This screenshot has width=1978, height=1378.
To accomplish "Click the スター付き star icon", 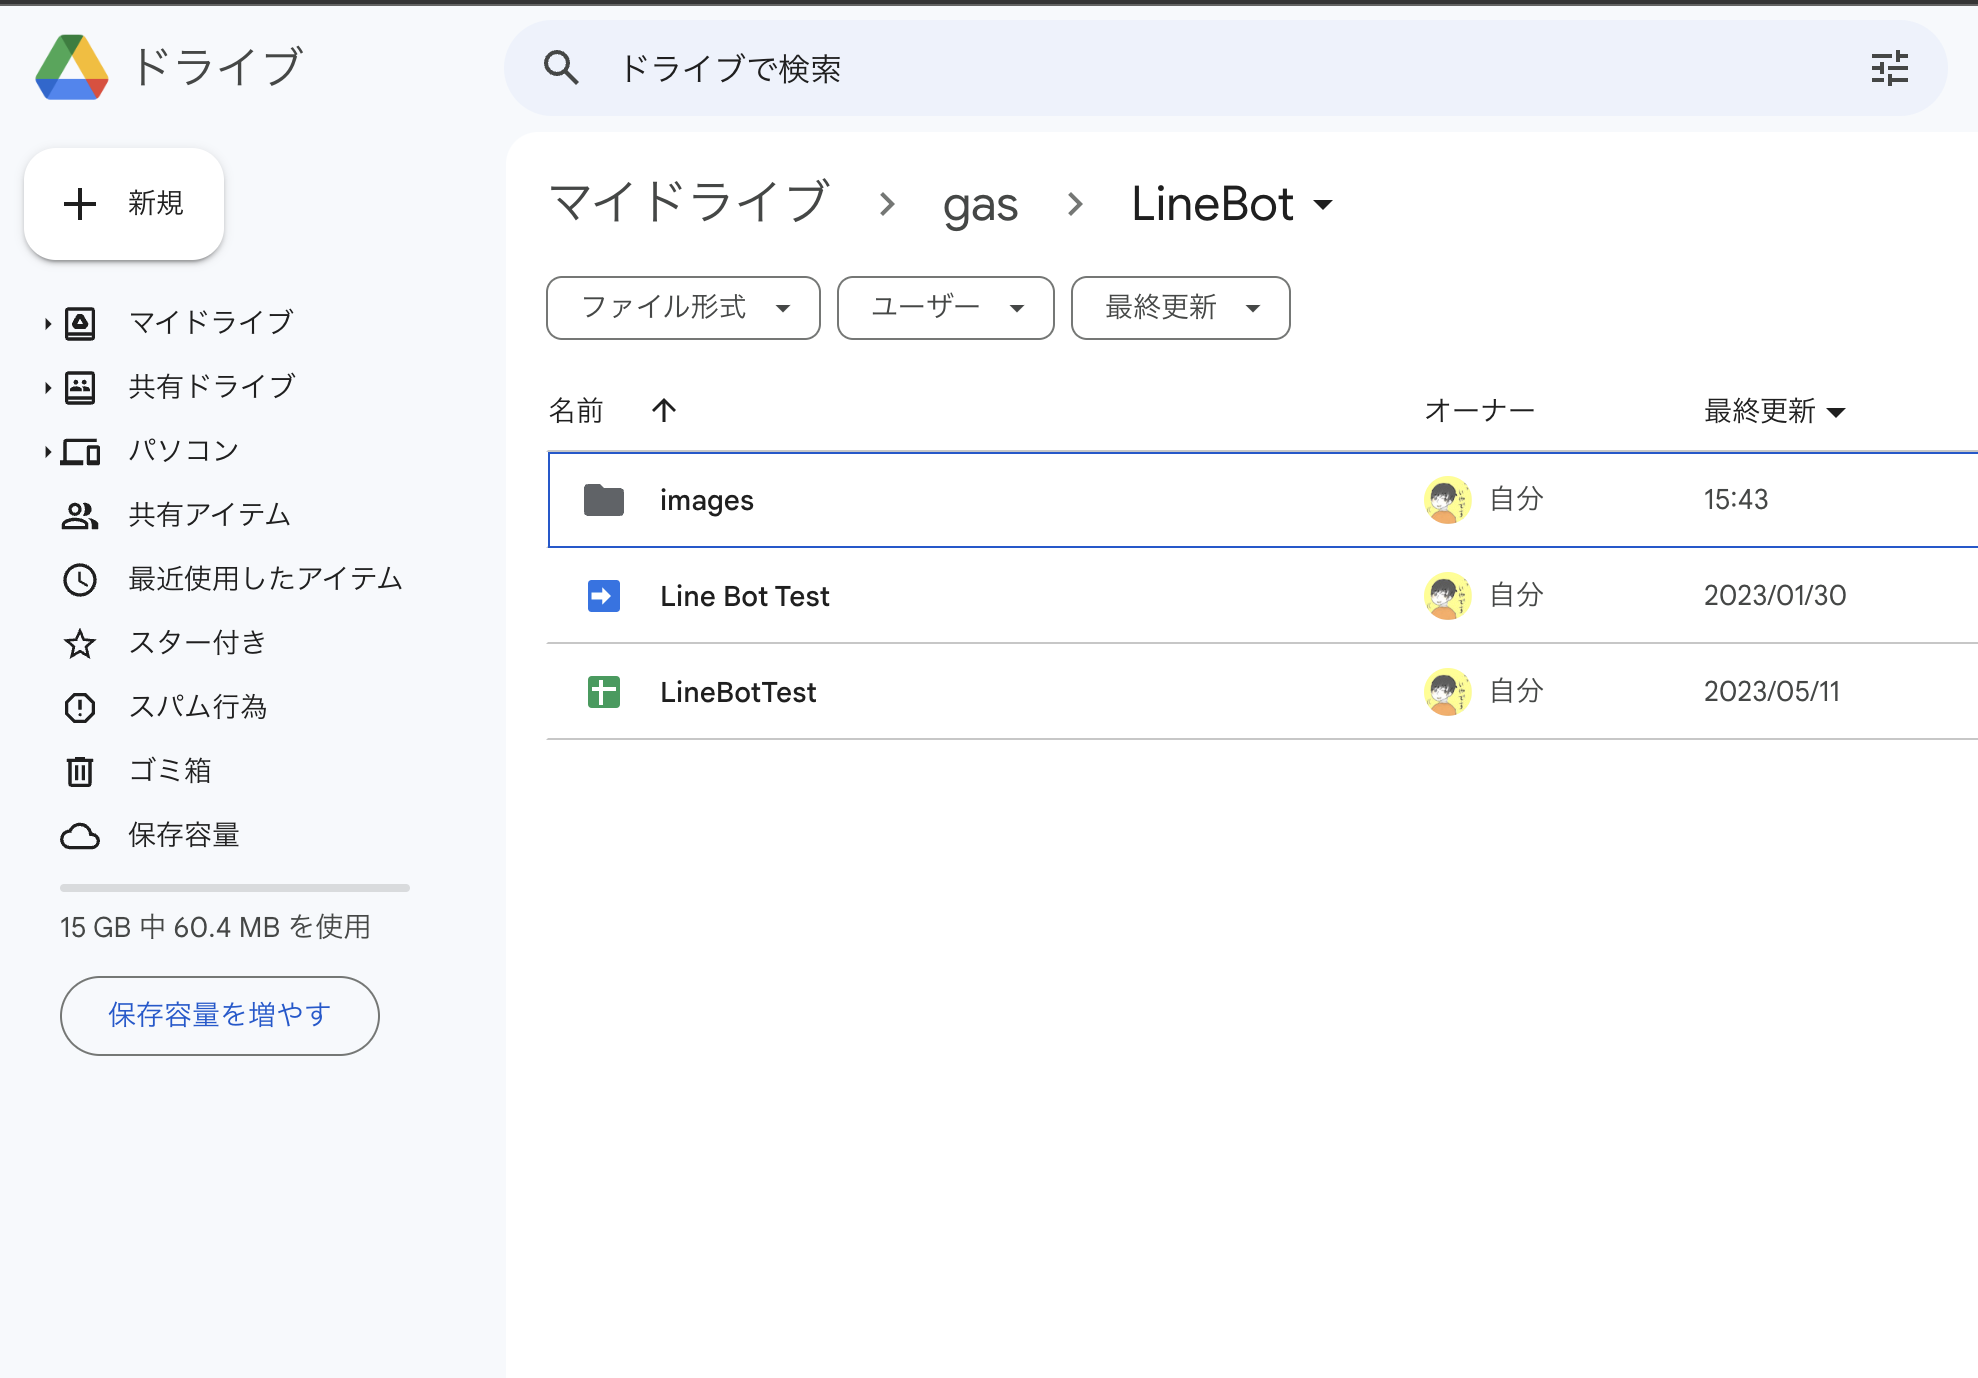I will 80,644.
